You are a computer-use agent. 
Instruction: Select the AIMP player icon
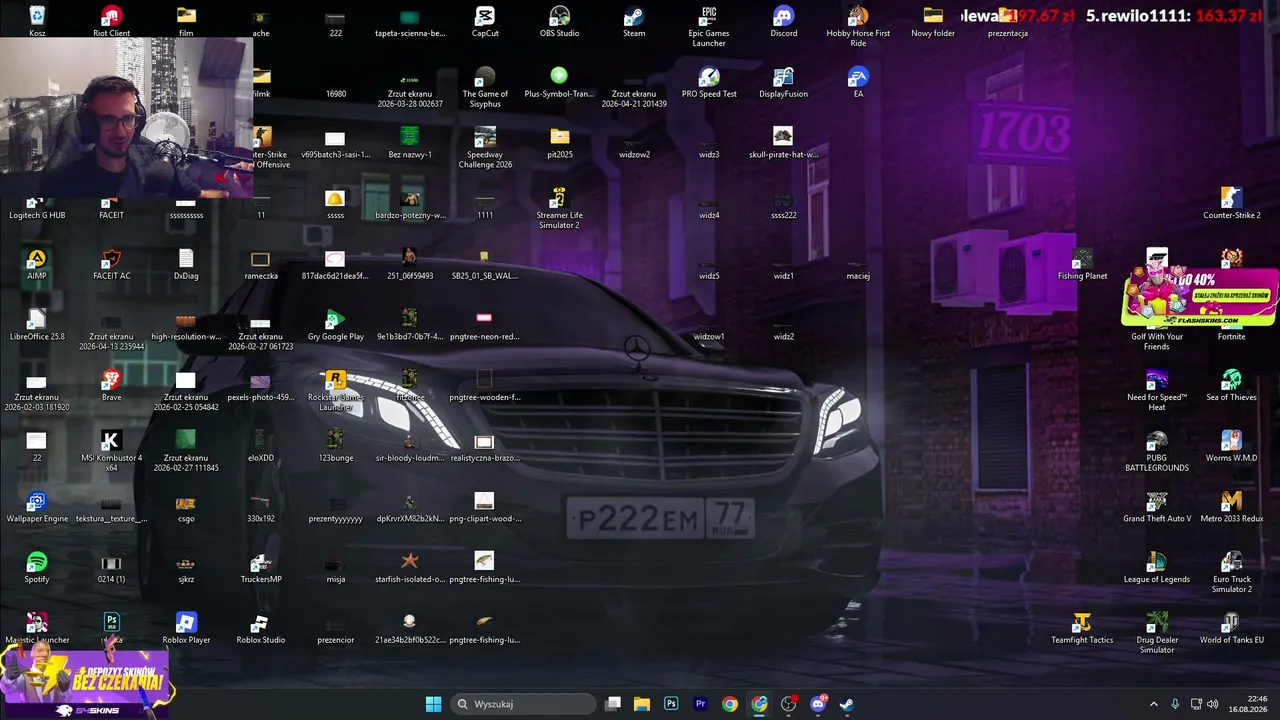(37, 264)
